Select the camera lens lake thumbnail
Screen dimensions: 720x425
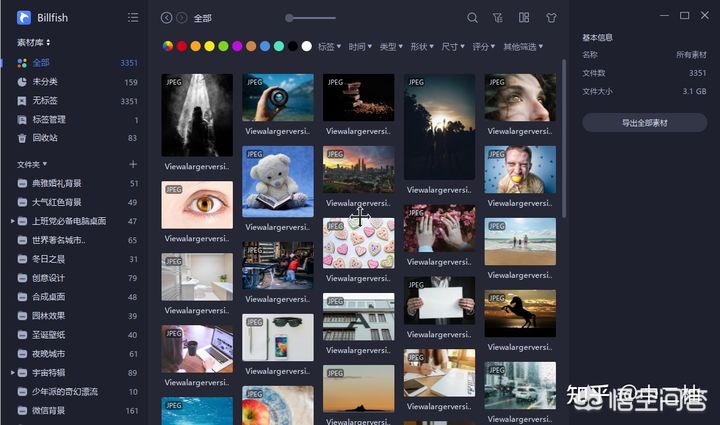[x=278, y=97]
